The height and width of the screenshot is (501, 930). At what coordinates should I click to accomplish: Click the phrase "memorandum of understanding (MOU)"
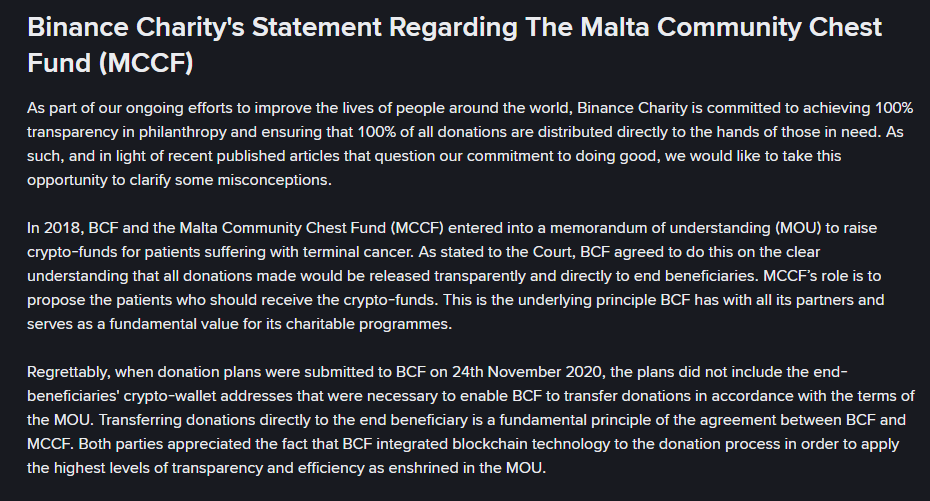pyautogui.click(x=663, y=228)
